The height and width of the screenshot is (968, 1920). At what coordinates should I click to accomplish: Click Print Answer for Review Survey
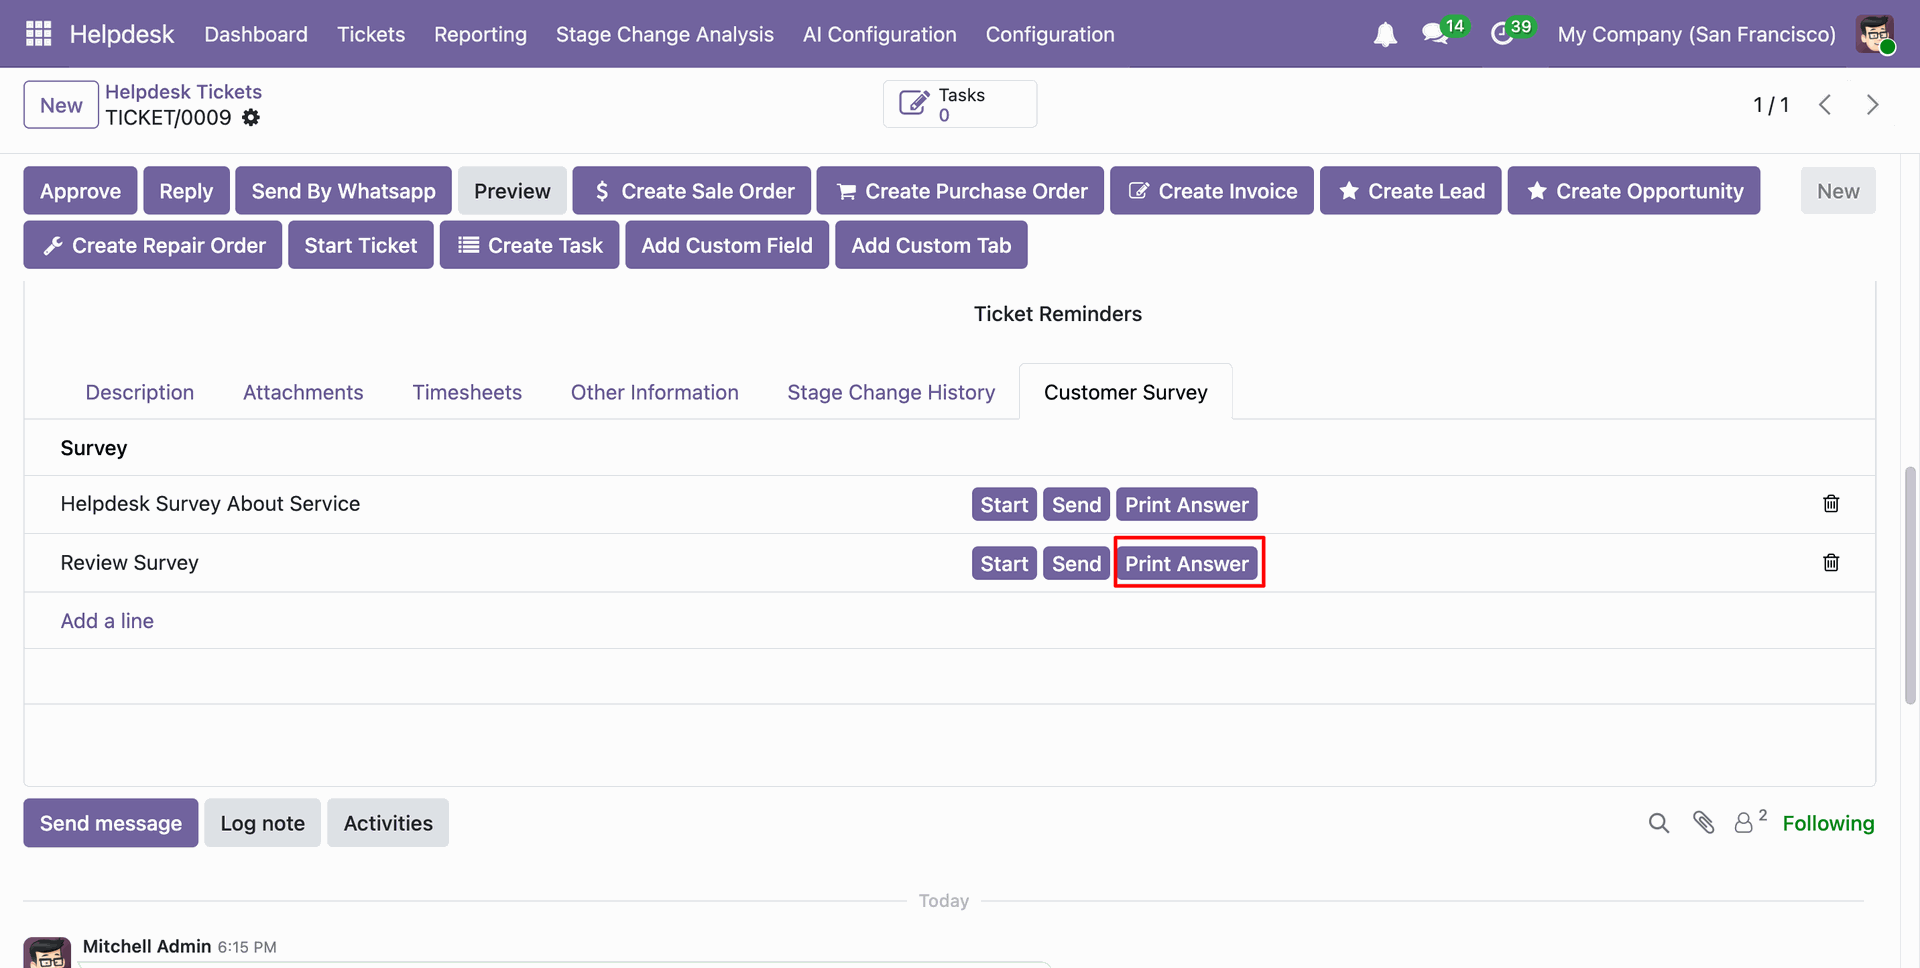coord(1187,564)
